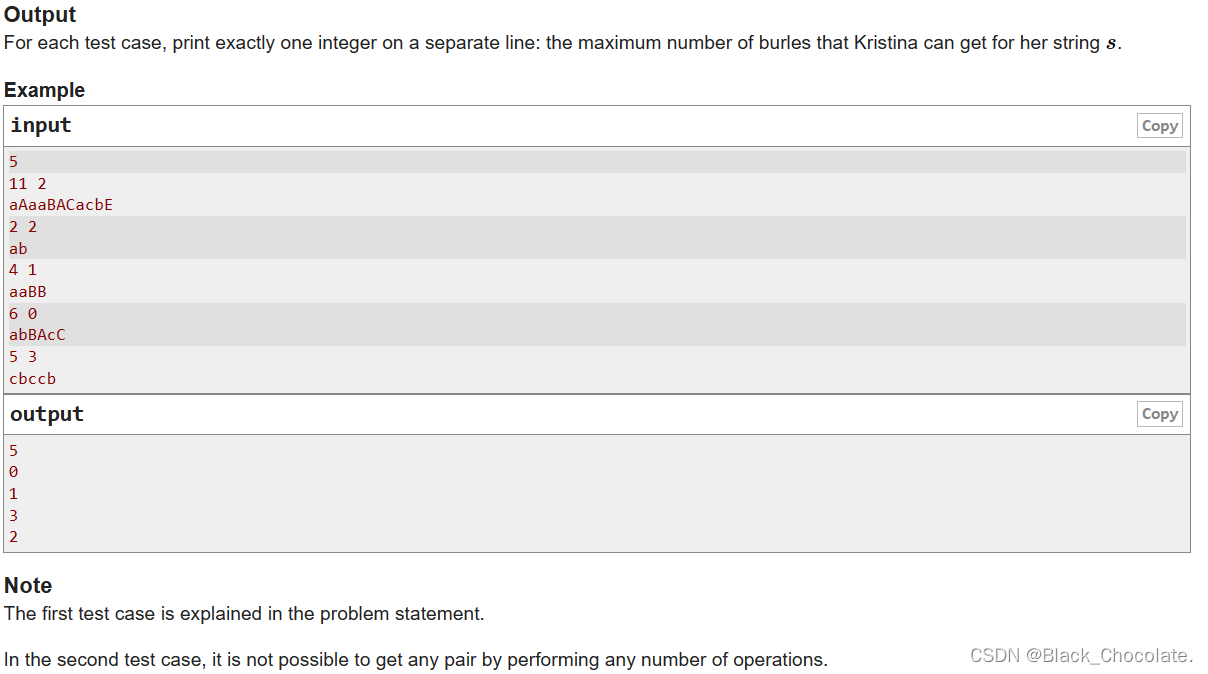Screen dimensions: 1208x674
Task: Click the 'Note' section heading
Action: pos(28,585)
